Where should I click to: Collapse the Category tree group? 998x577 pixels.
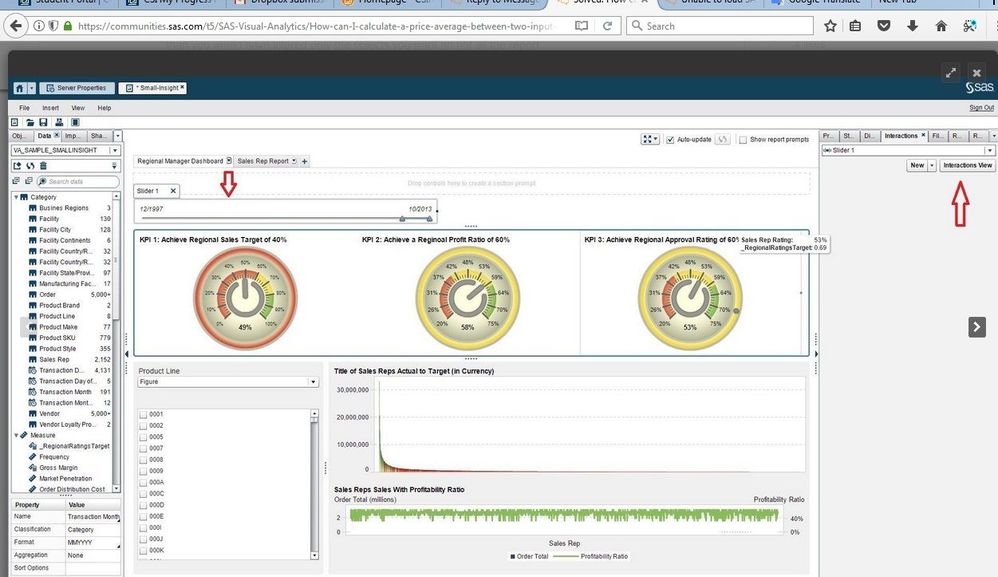16,197
